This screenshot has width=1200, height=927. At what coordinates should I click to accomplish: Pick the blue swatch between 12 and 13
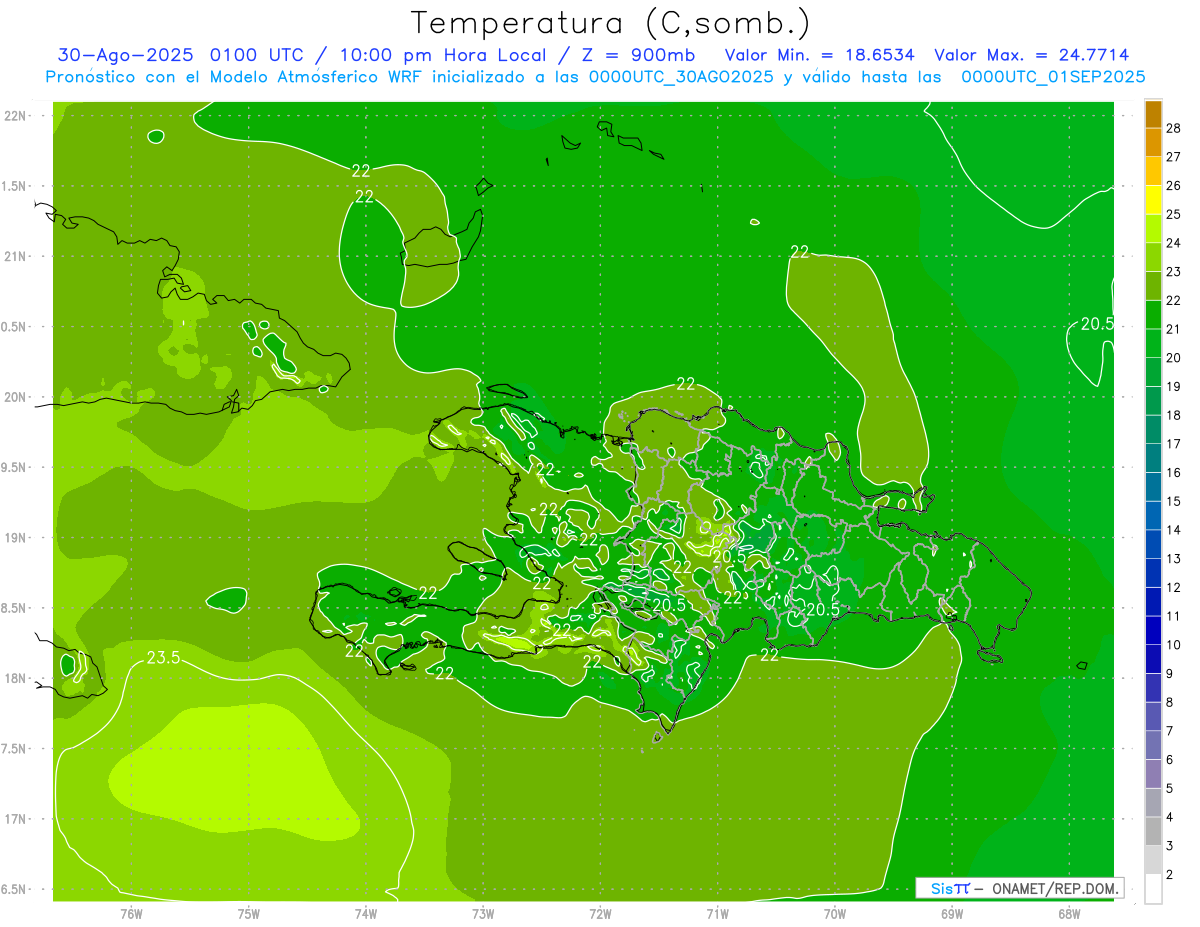click(x=1153, y=573)
